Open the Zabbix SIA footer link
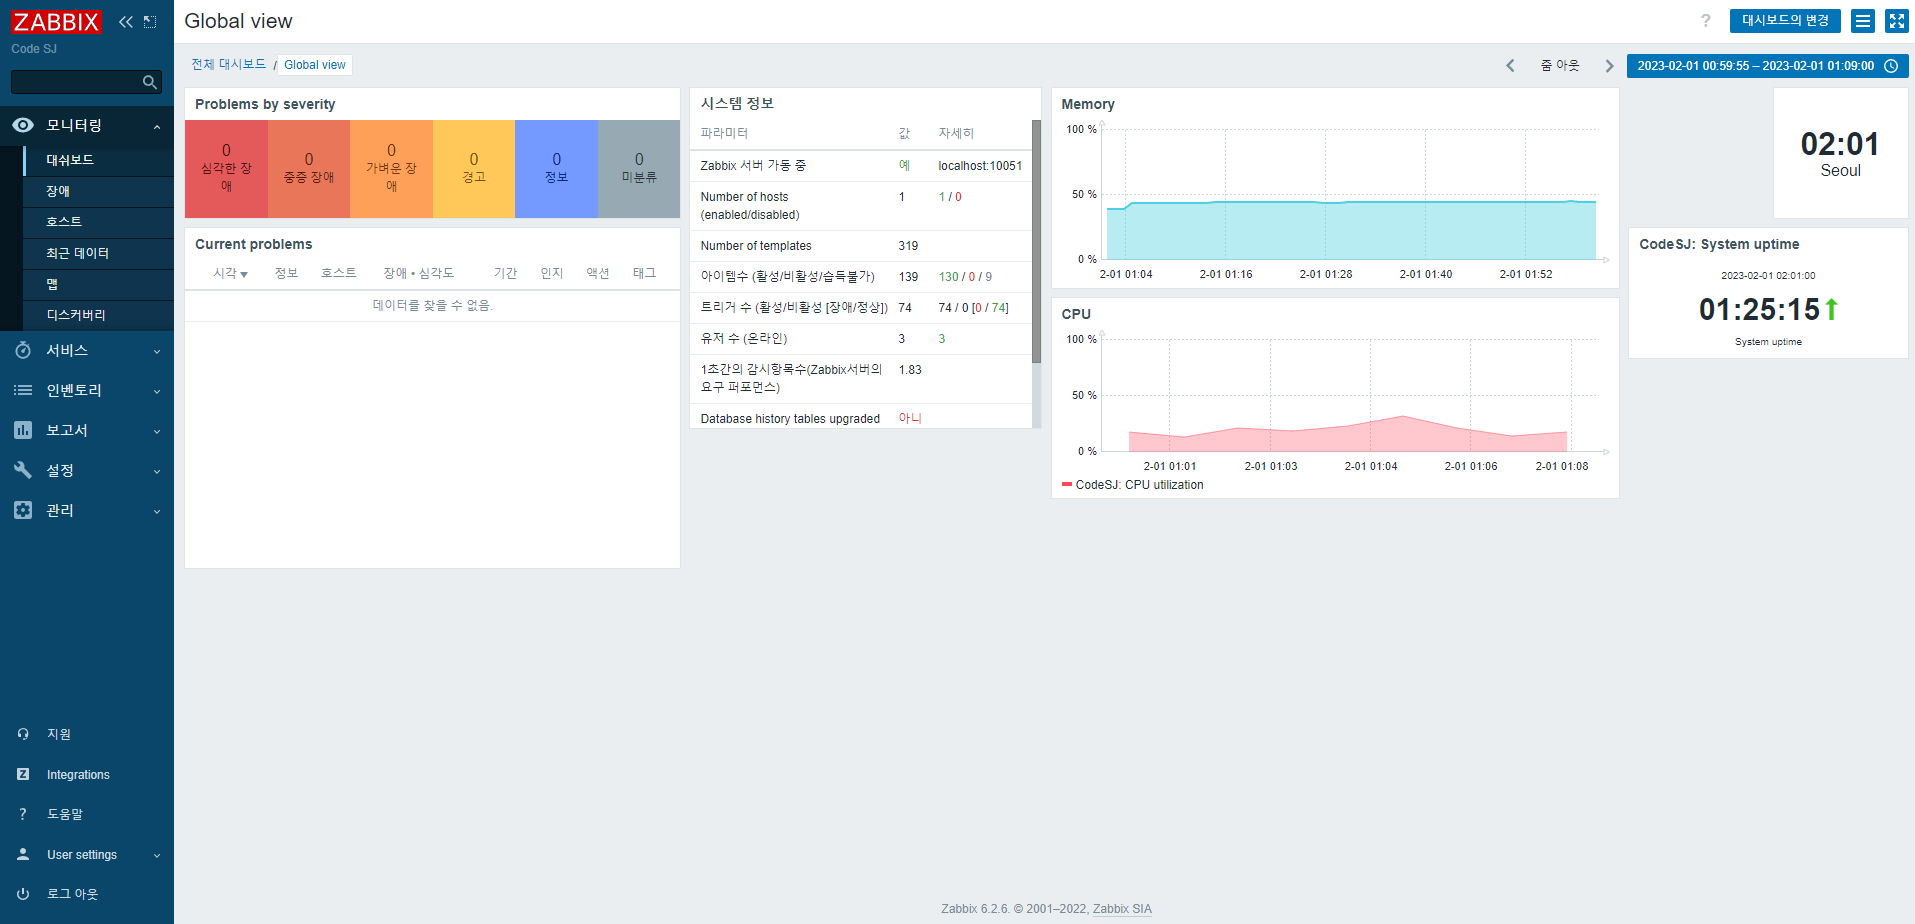 pos(1122,909)
